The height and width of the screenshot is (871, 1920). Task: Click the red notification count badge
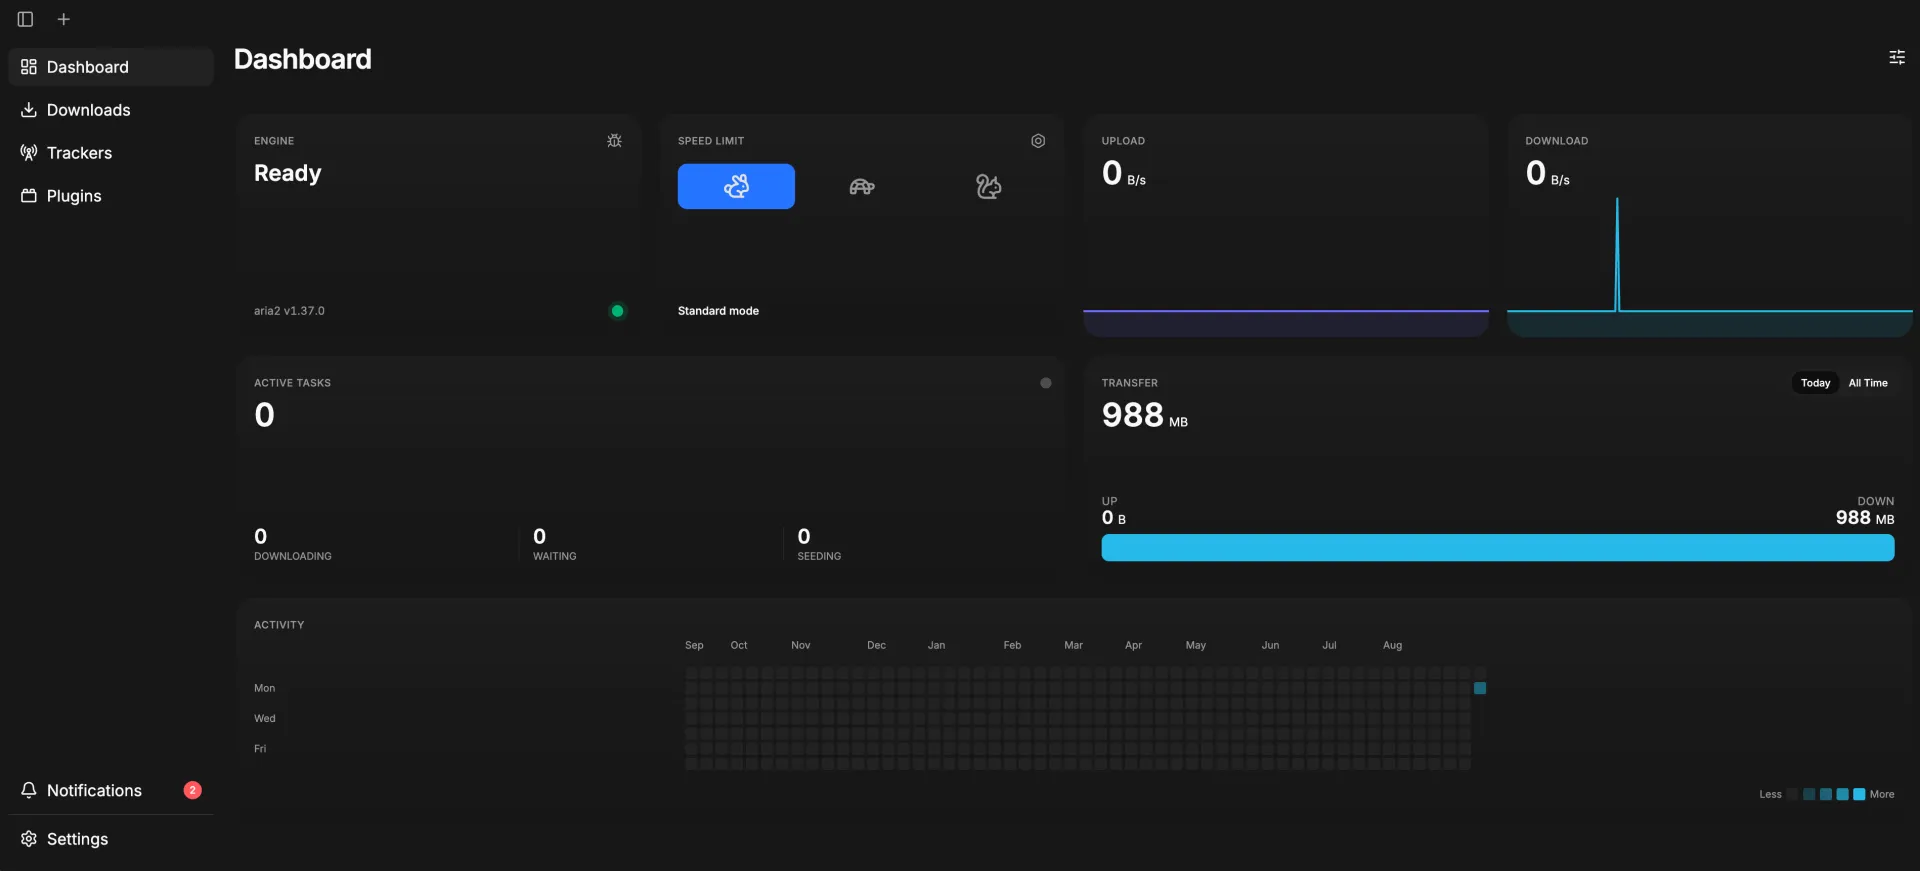pyautogui.click(x=193, y=790)
